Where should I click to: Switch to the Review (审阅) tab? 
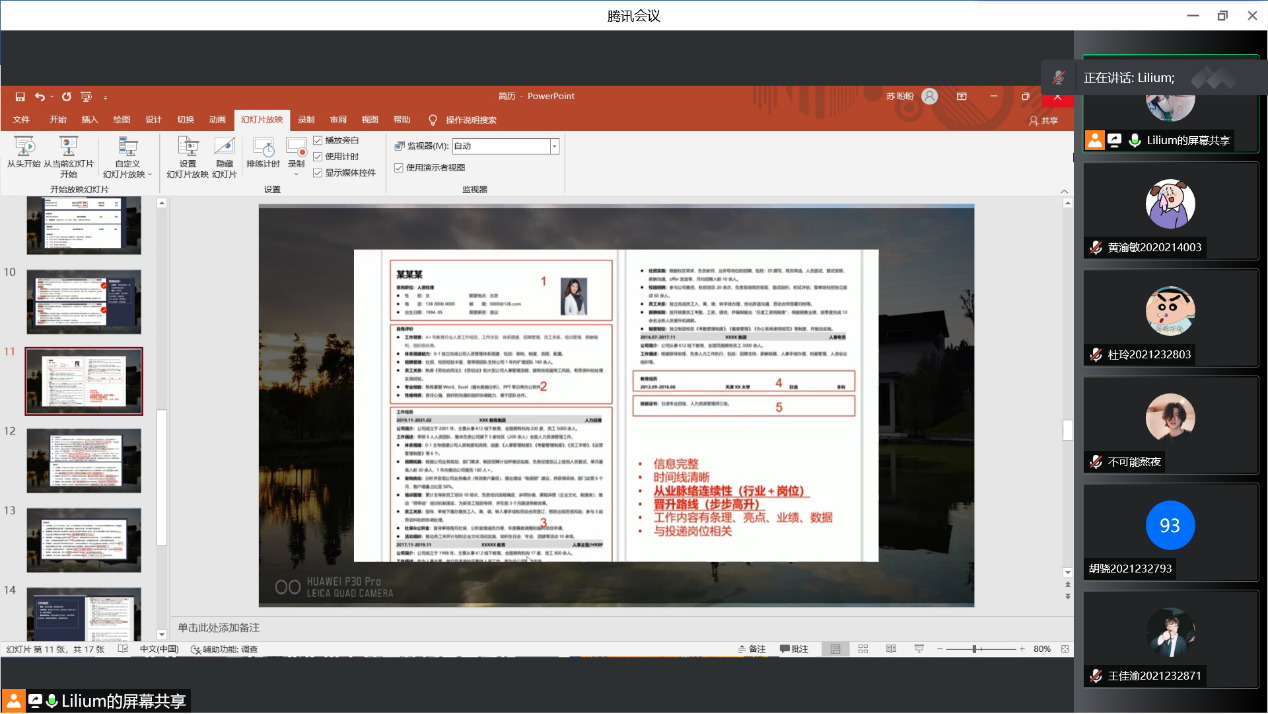(x=338, y=119)
